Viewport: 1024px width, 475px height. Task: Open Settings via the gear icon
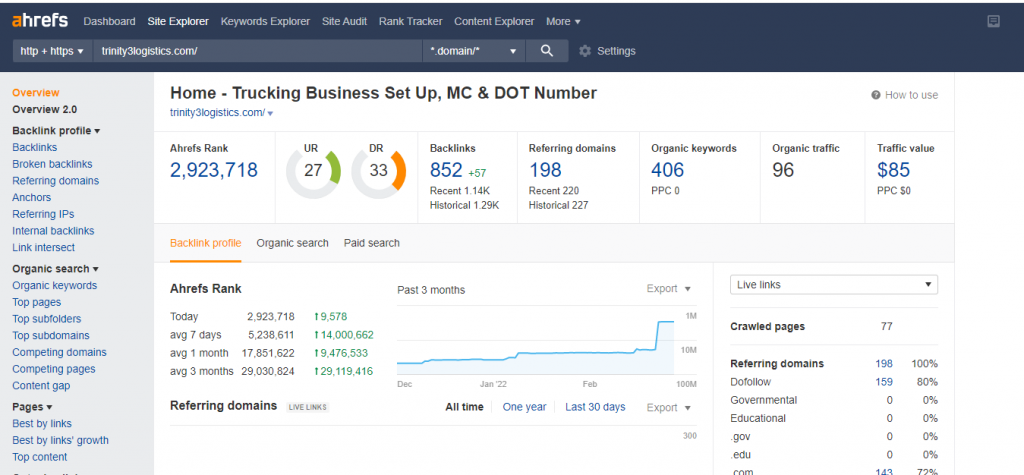coord(585,51)
